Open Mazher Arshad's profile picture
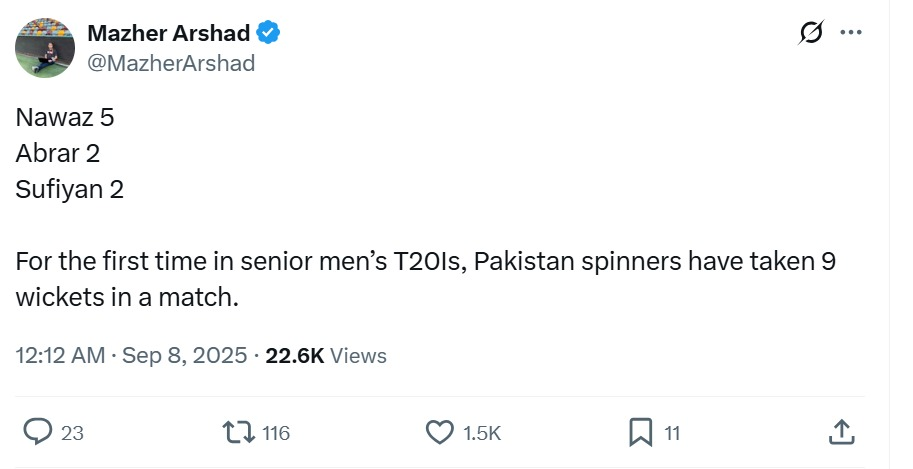Image resolution: width=913 pixels, height=469 pixels. click(43, 46)
